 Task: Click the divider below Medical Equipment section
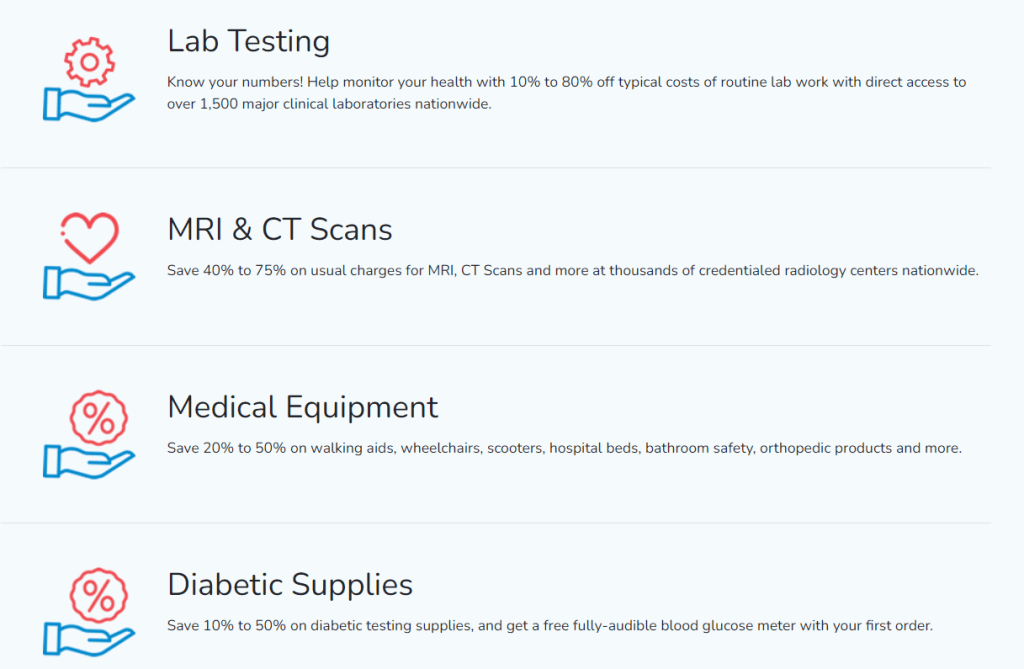pos(496,523)
